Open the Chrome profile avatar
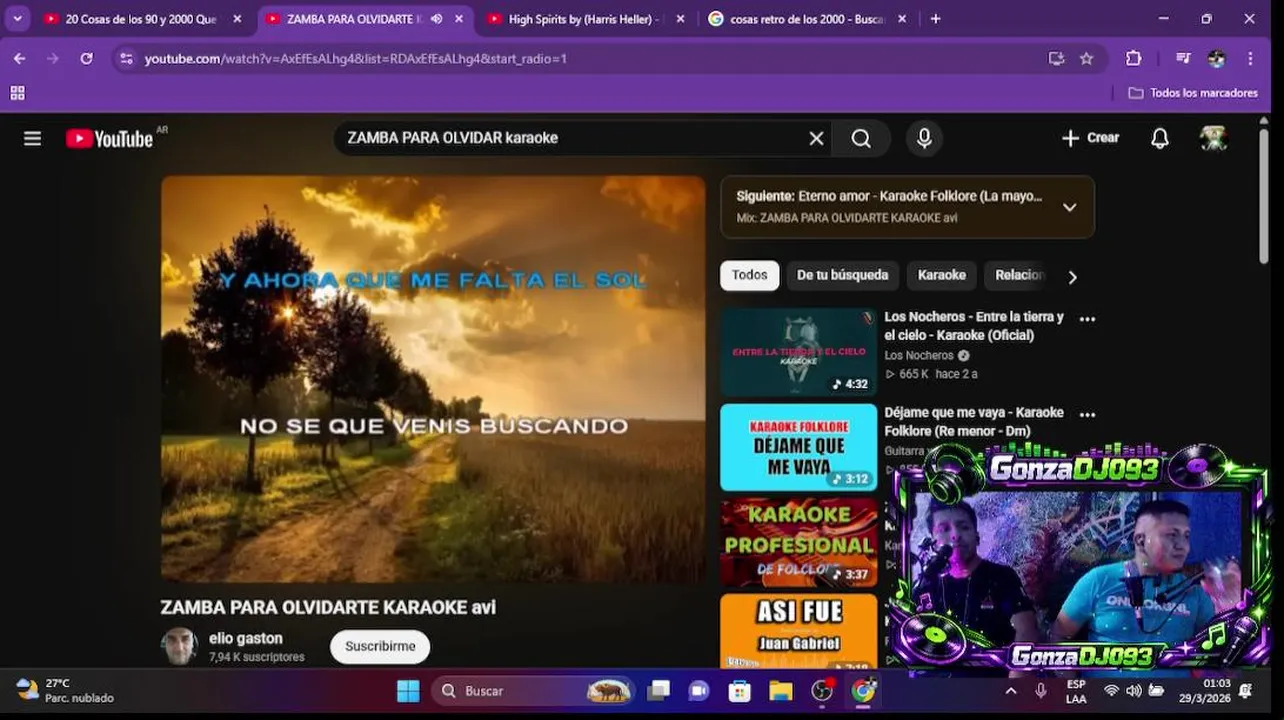 tap(1216, 59)
